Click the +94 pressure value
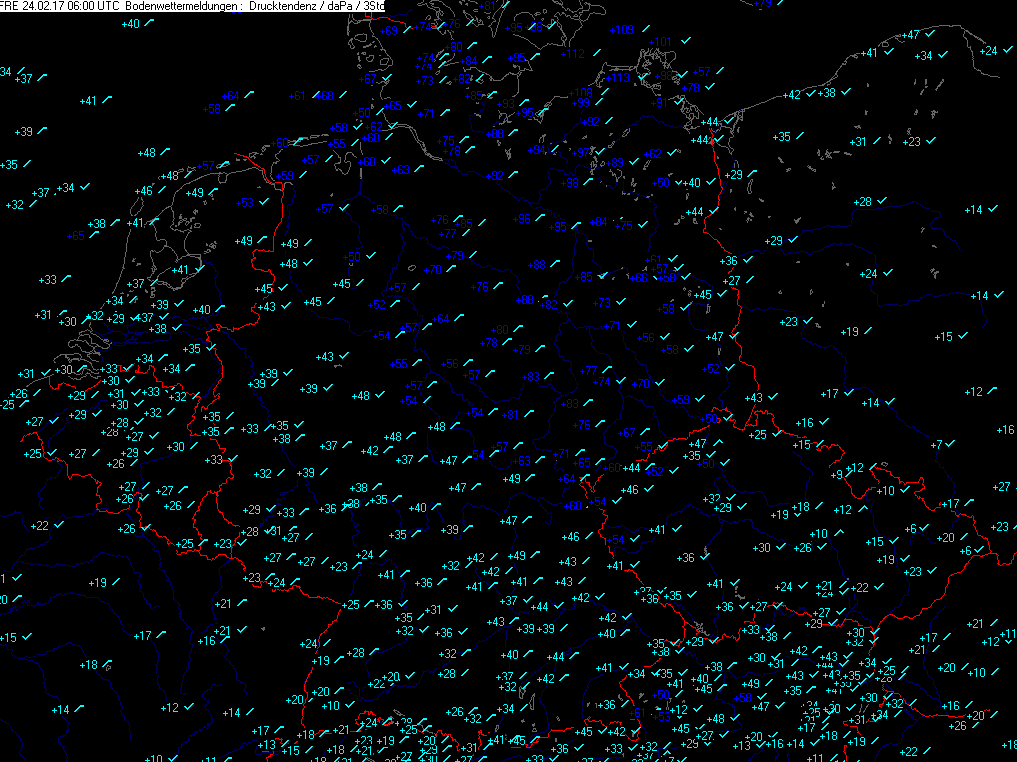This screenshot has width=1017, height=762. click(538, 150)
